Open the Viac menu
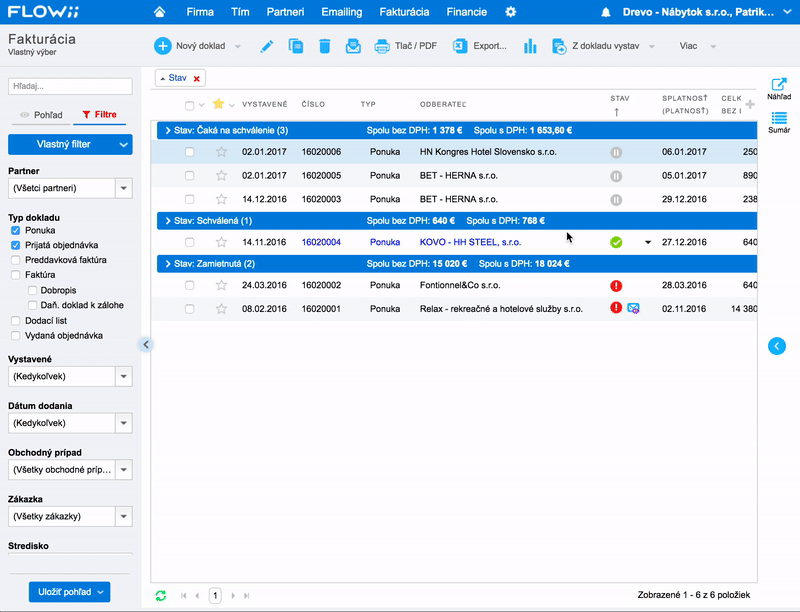 697,46
